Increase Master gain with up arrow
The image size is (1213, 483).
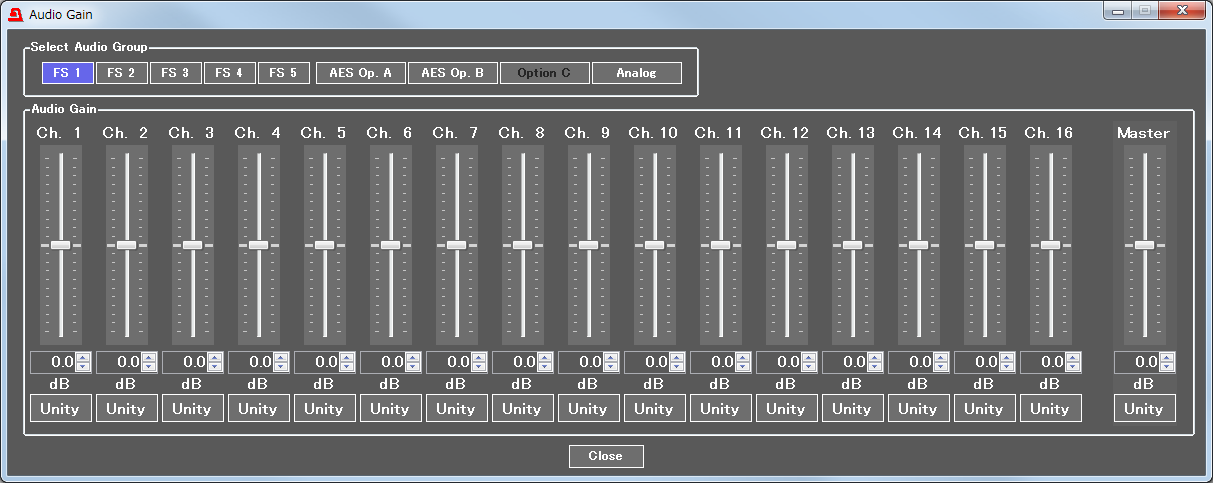[x=1167, y=357]
